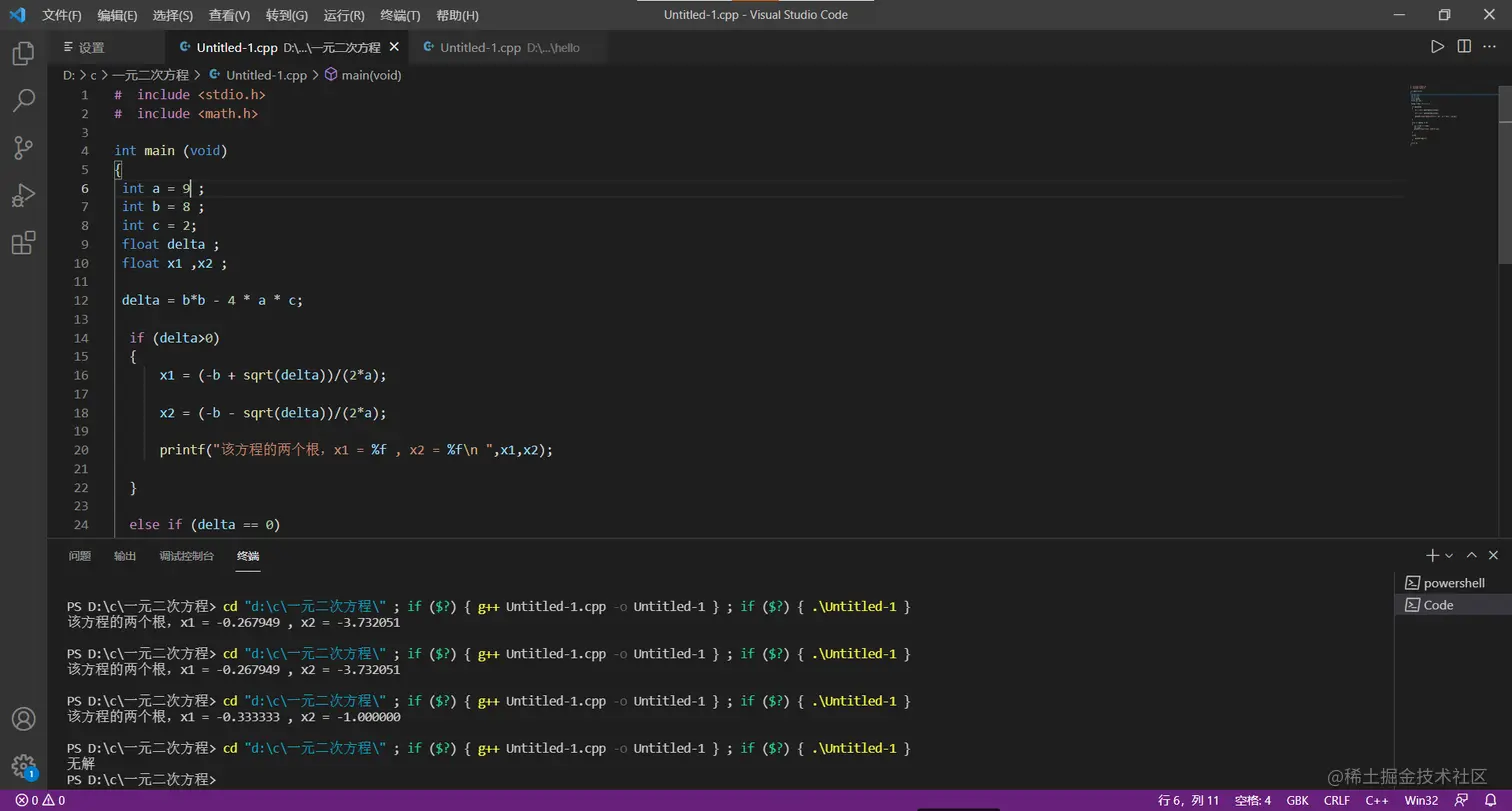Open Run and Debug view
This screenshot has width=1512, height=811.
(23, 195)
